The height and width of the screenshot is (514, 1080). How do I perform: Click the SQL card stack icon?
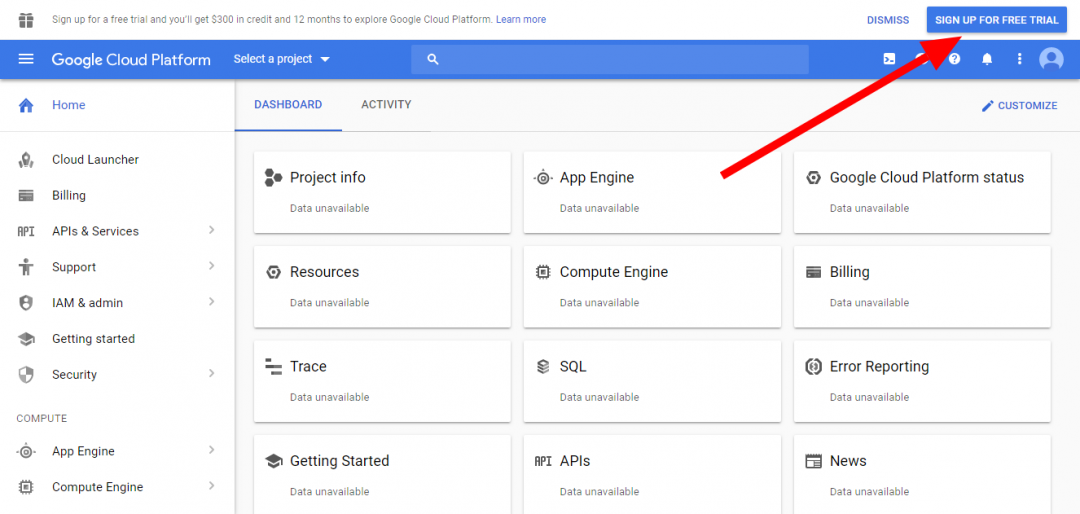(x=543, y=367)
